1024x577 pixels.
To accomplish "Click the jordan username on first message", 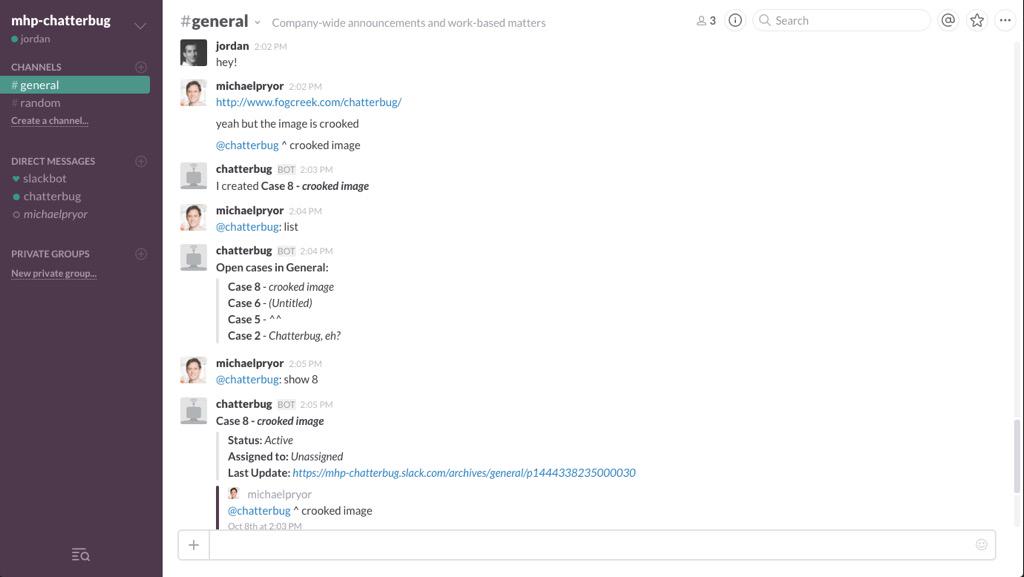I will [x=232, y=46].
